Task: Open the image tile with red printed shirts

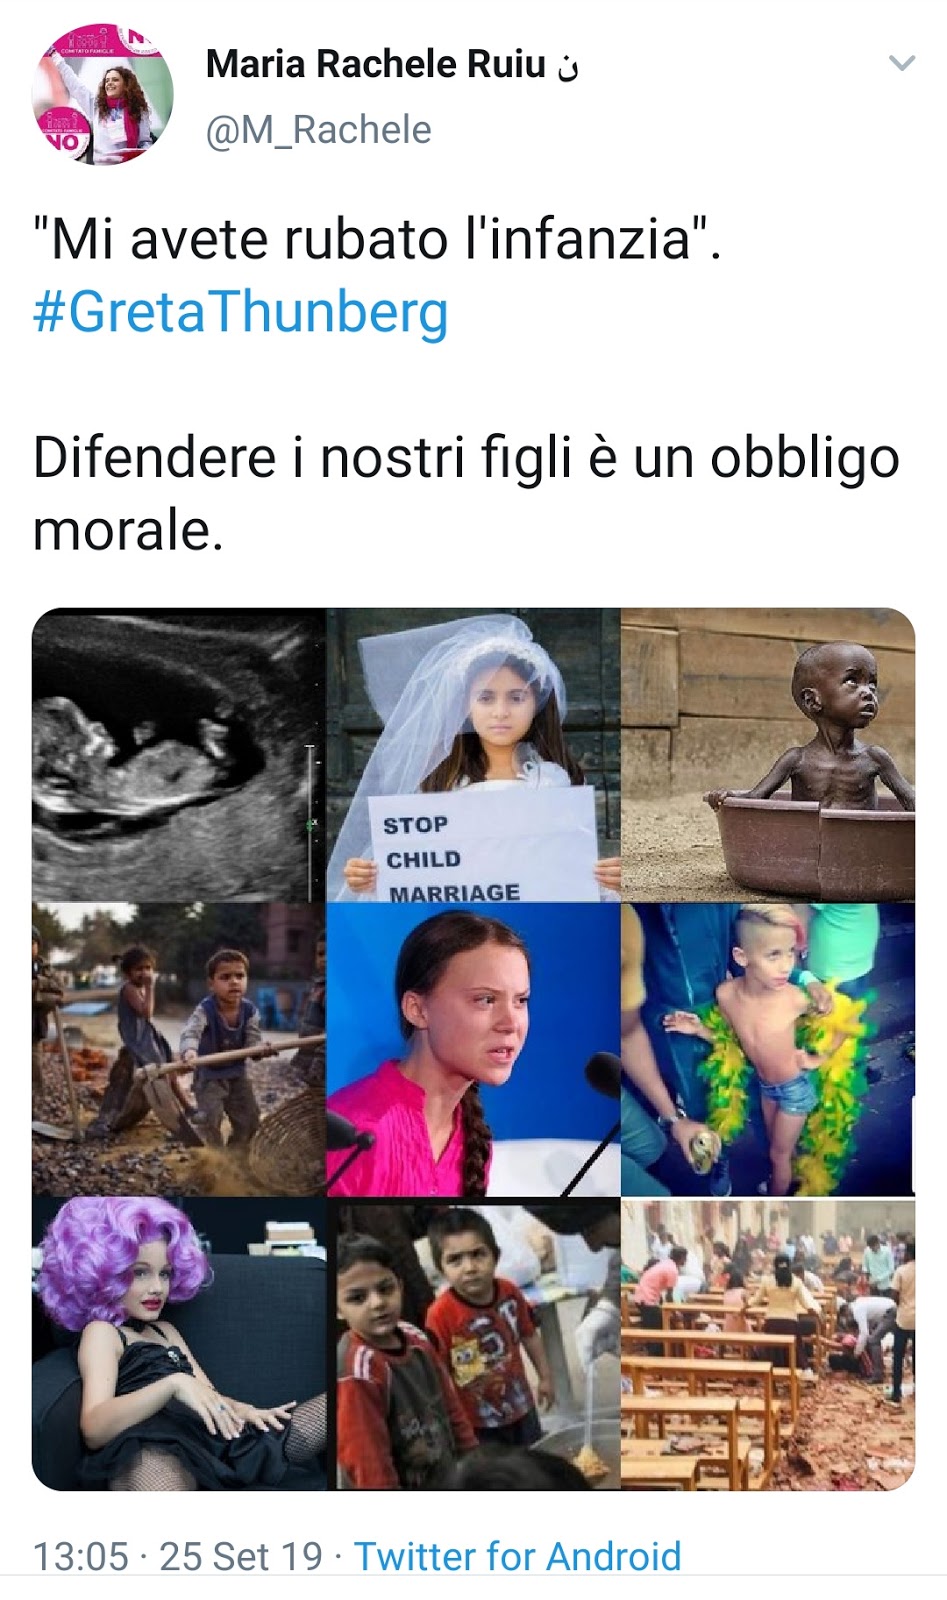Action: (x=473, y=1344)
